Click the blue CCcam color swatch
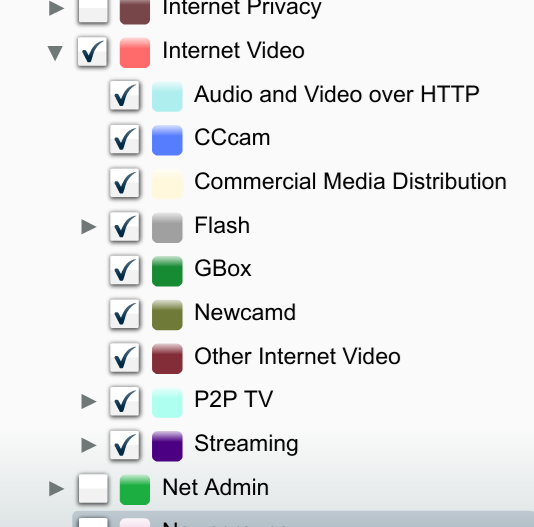Screen dimensions: 534x527 tap(167, 140)
